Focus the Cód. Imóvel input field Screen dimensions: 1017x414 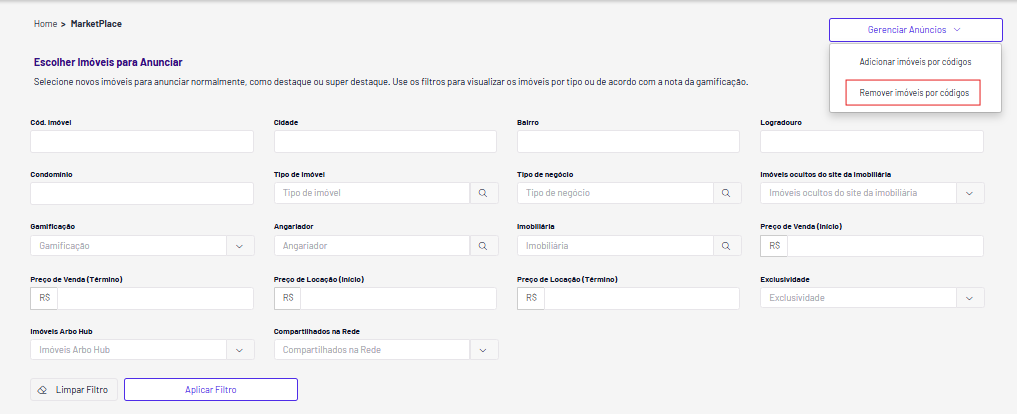click(142, 141)
